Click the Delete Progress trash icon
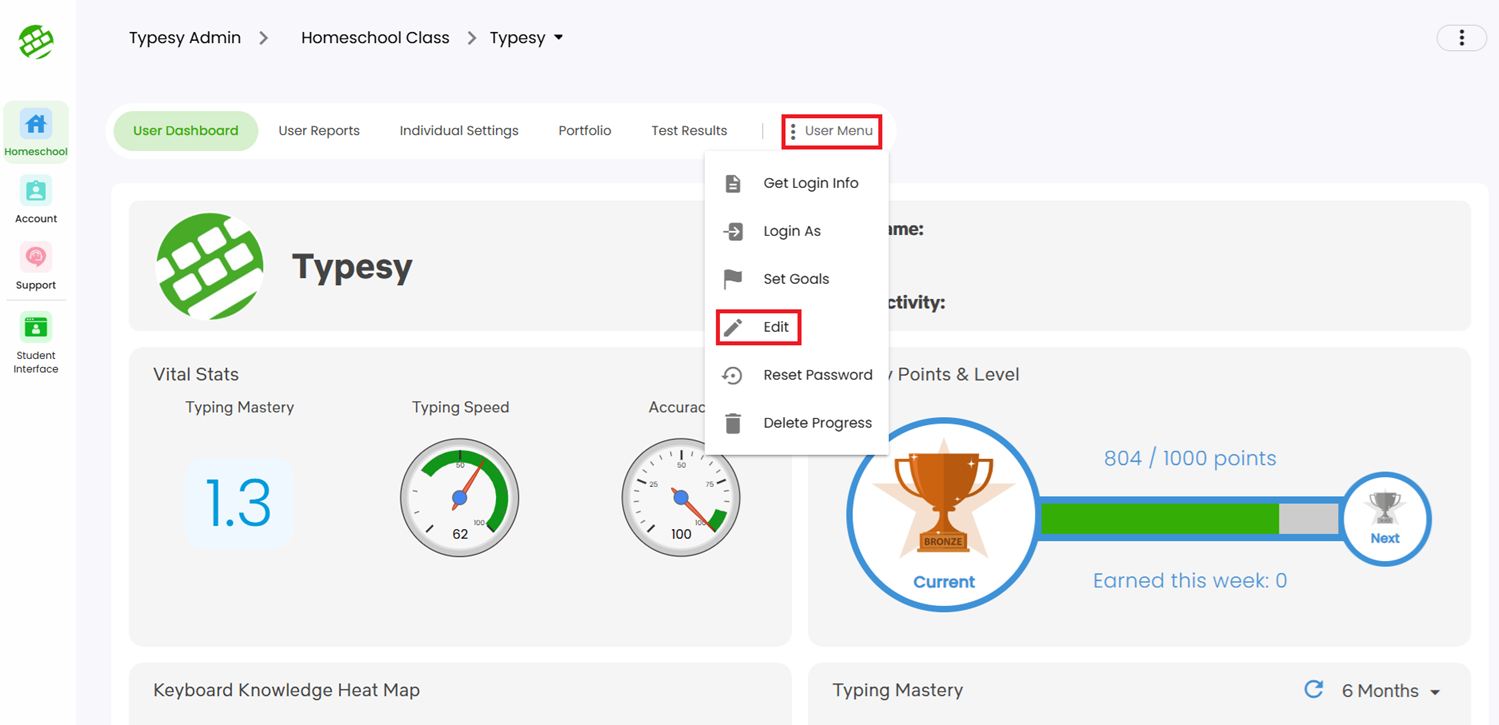 click(733, 423)
